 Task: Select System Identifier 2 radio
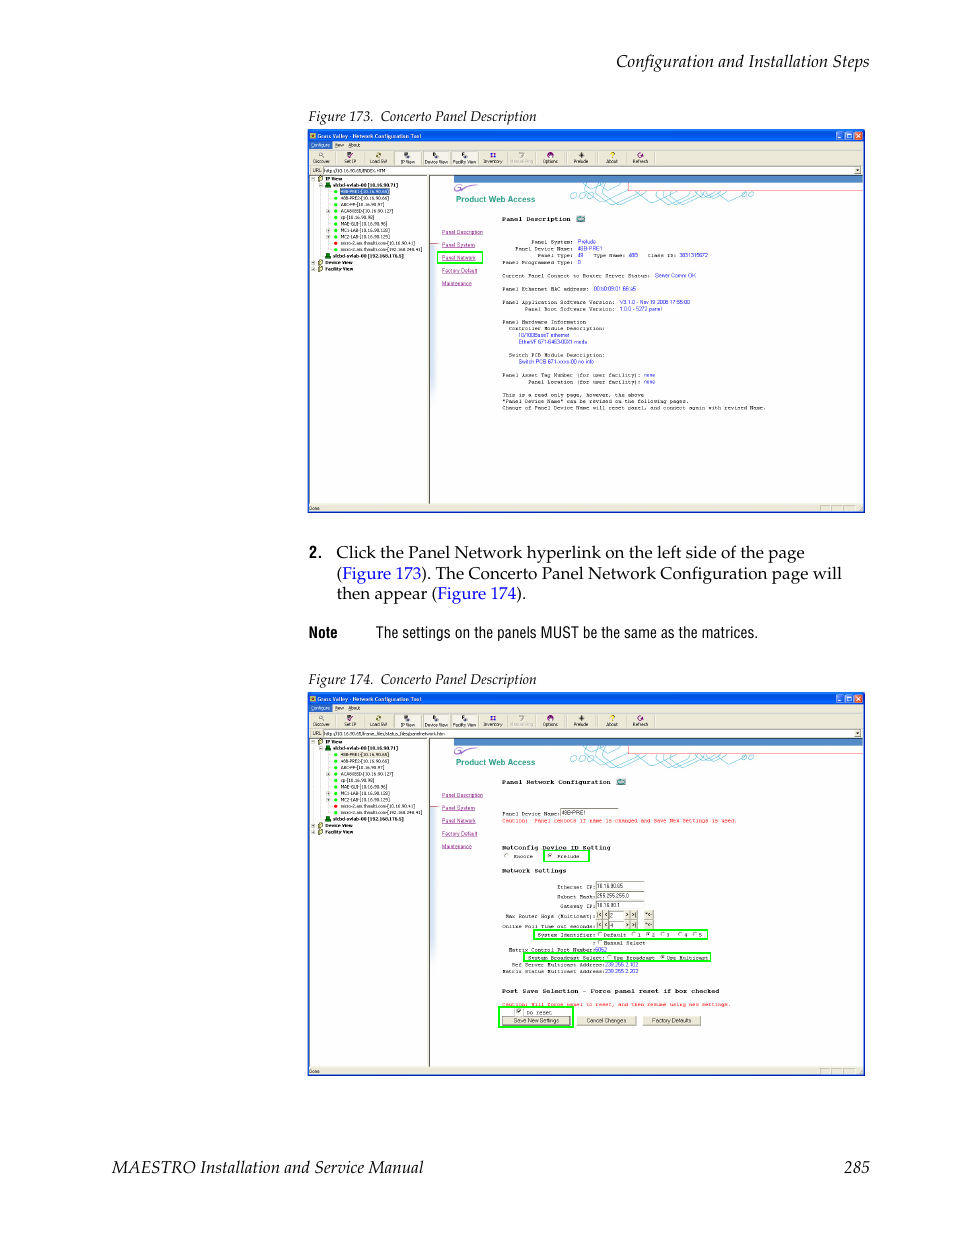pyautogui.click(x=648, y=934)
